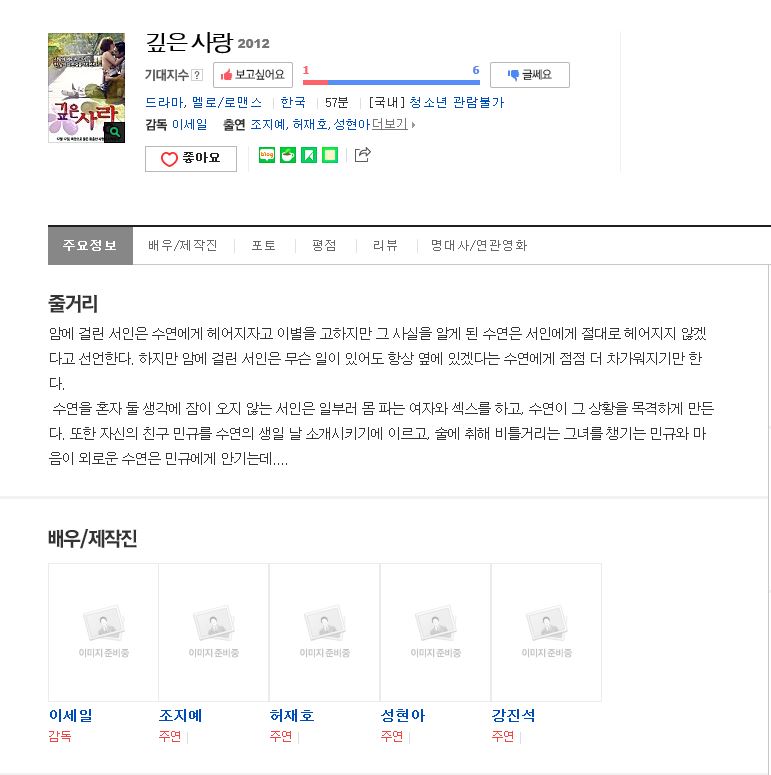Vote 보고싶어요 thumbs-up button
The height and width of the screenshot is (775, 771).
tap(253, 75)
